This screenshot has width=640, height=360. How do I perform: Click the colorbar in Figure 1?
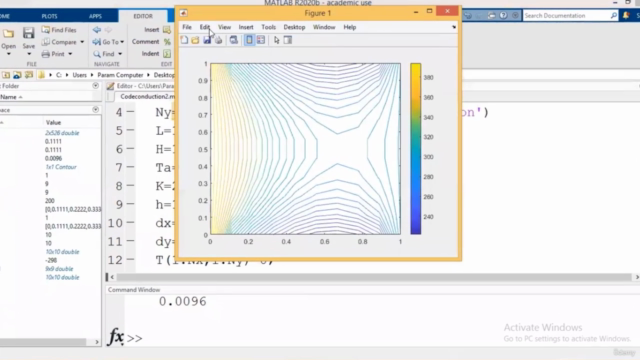pyautogui.click(x=416, y=149)
